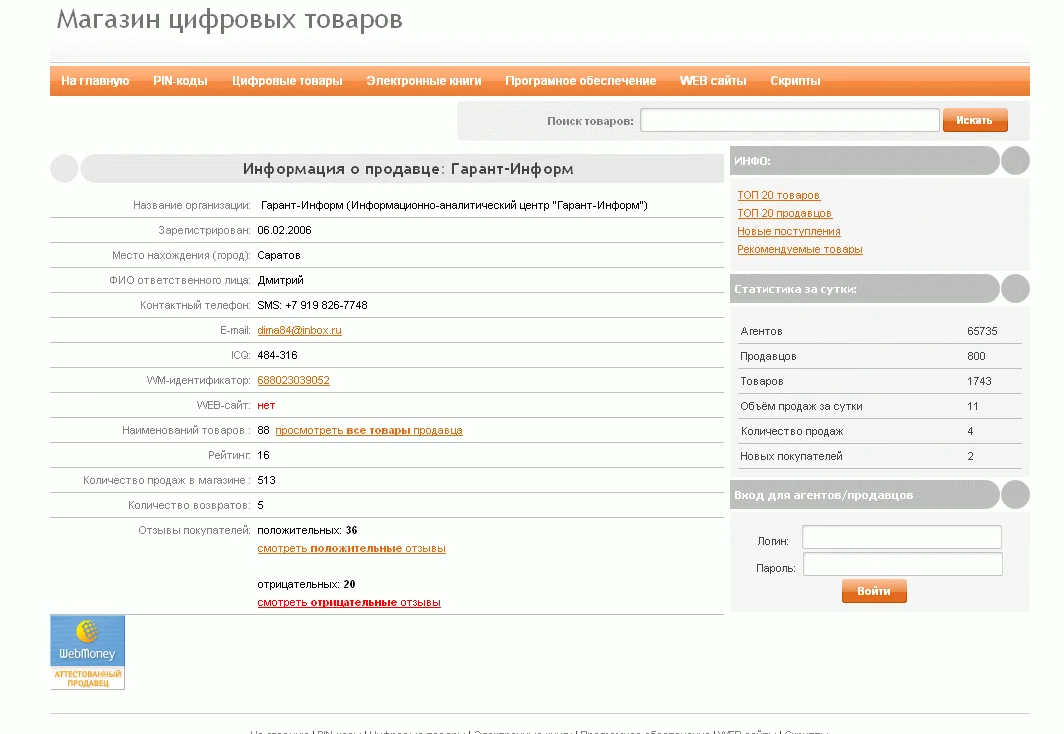Click the 'Магазин цифровых товаров' site title

point(229,20)
